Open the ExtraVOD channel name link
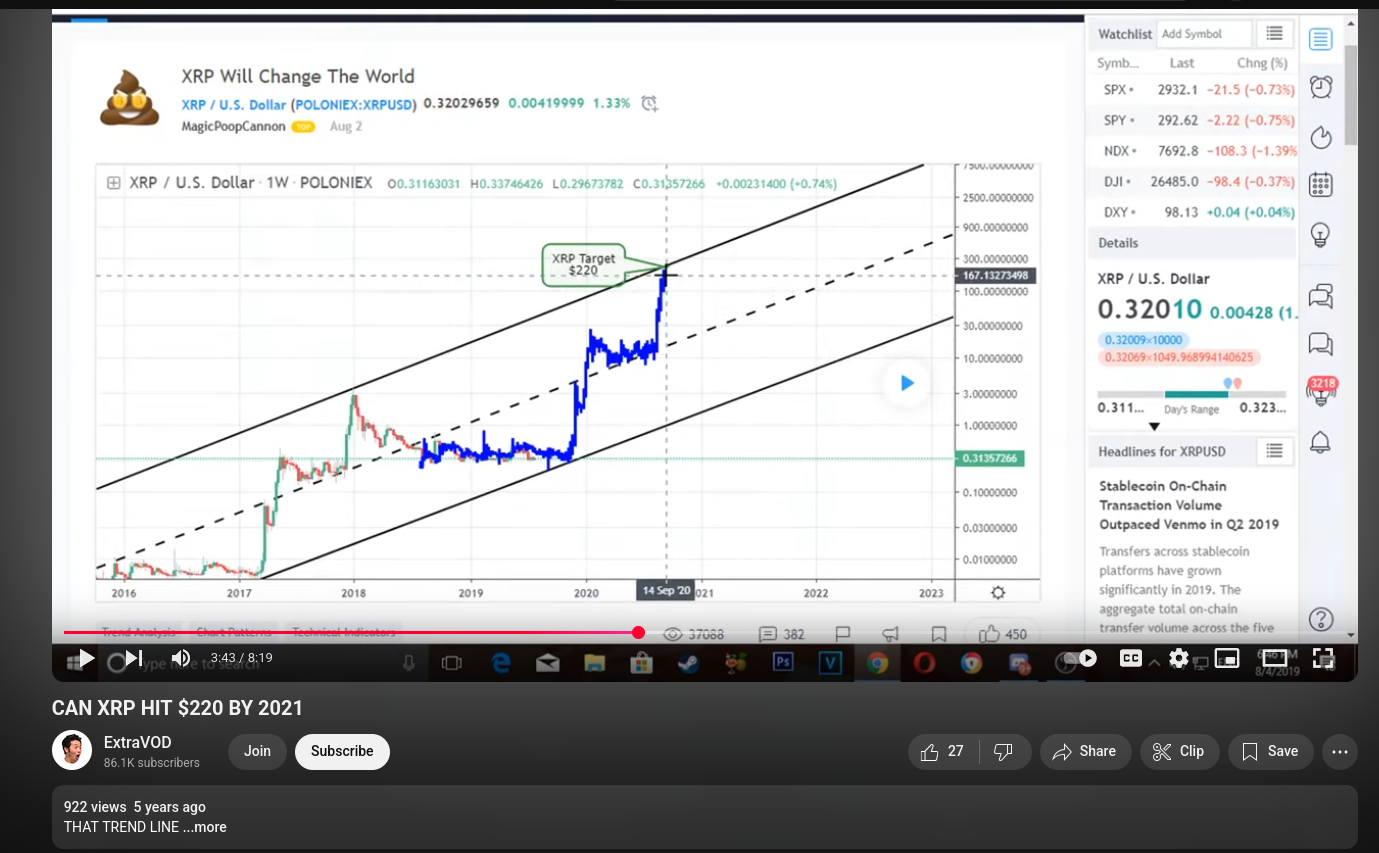1379x853 pixels. tap(138, 742)
